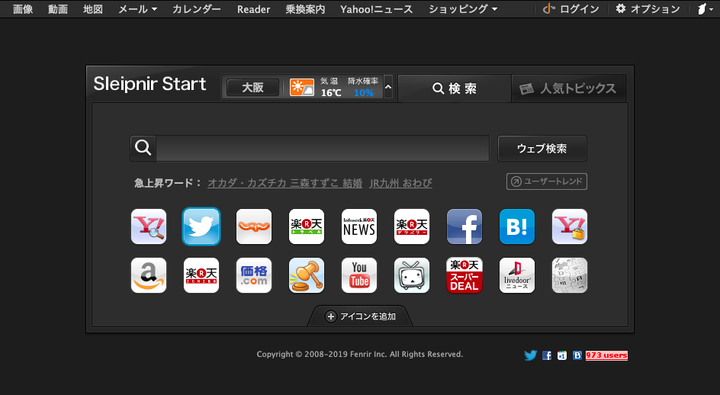Image resolution: width=720 pixels, height=395 pixels.
Task: Open the Yahoo search shortcut with magnifier
Action: coord(148,226)
